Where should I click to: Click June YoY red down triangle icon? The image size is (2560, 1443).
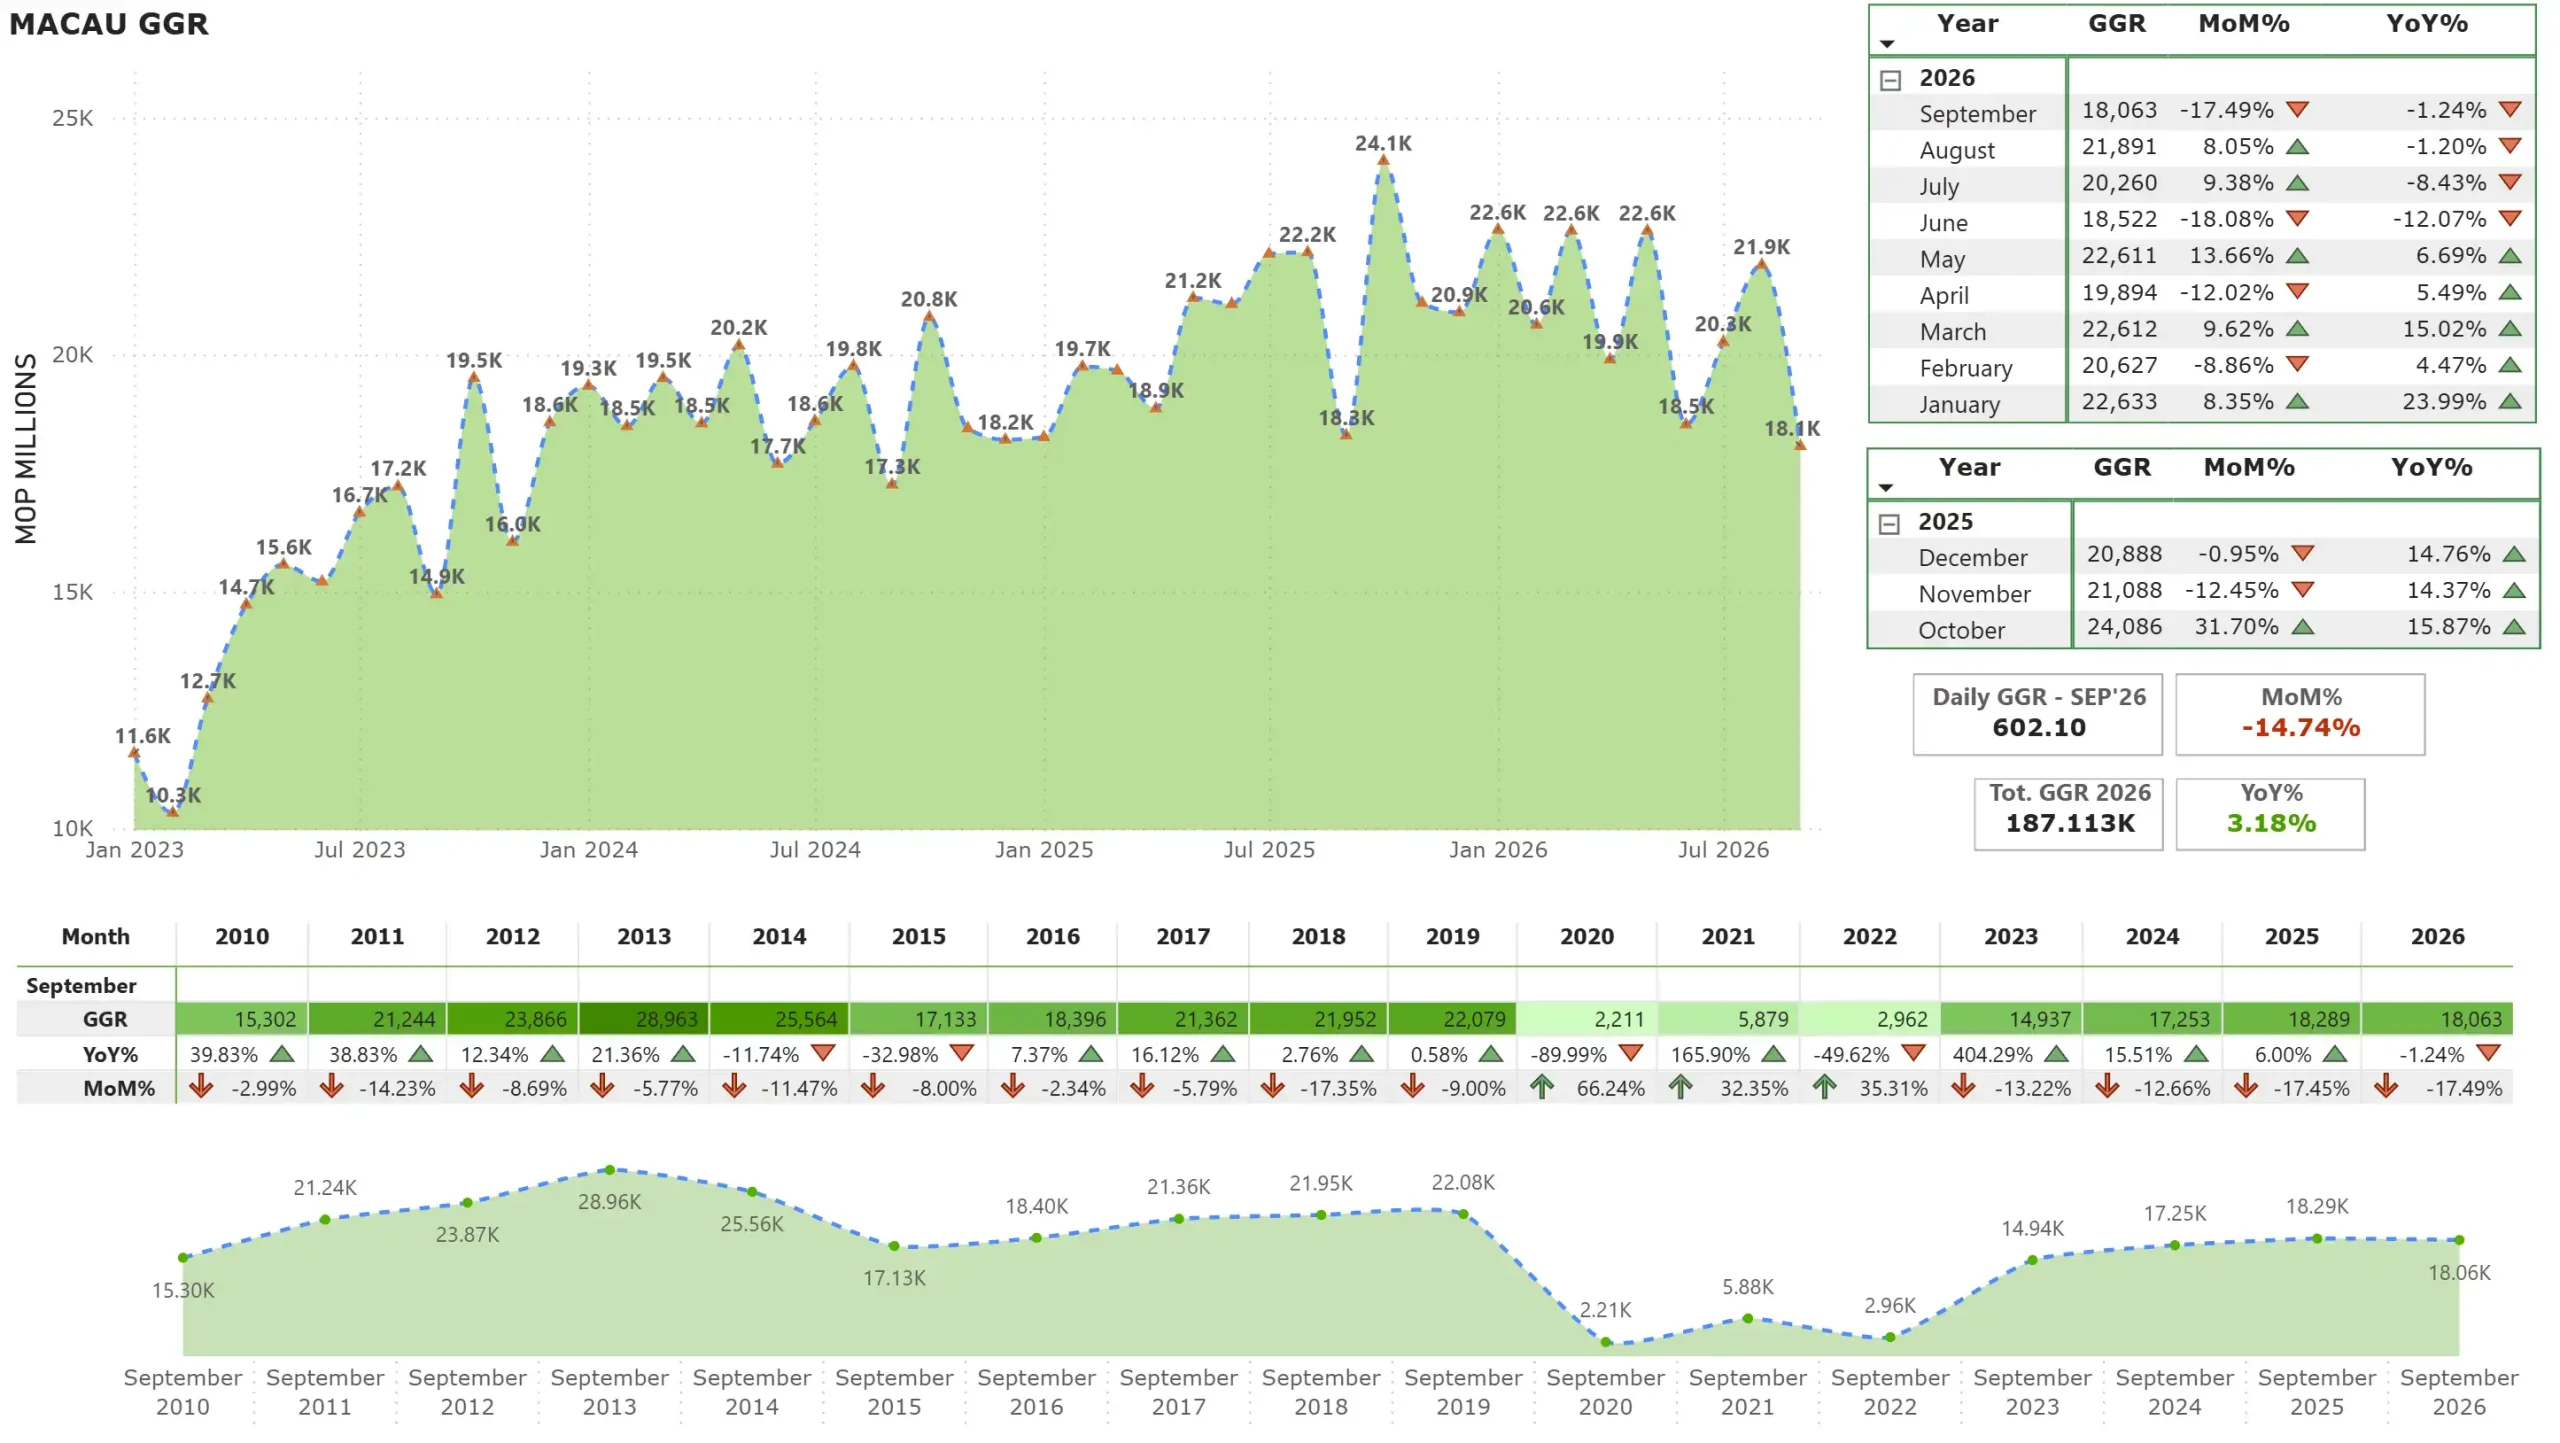(x=2510, y=218)
